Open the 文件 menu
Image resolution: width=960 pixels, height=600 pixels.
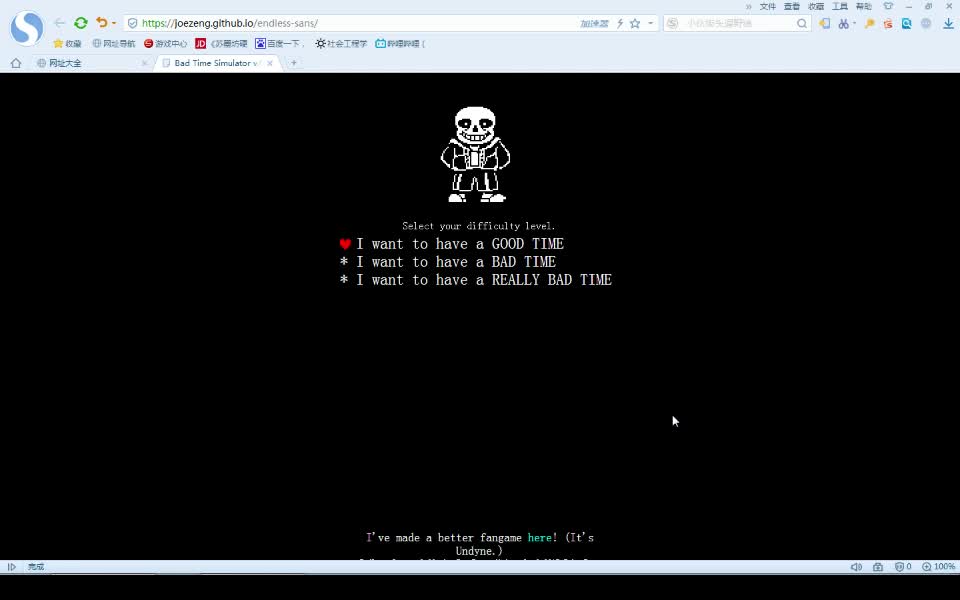(x=768, y=6)
